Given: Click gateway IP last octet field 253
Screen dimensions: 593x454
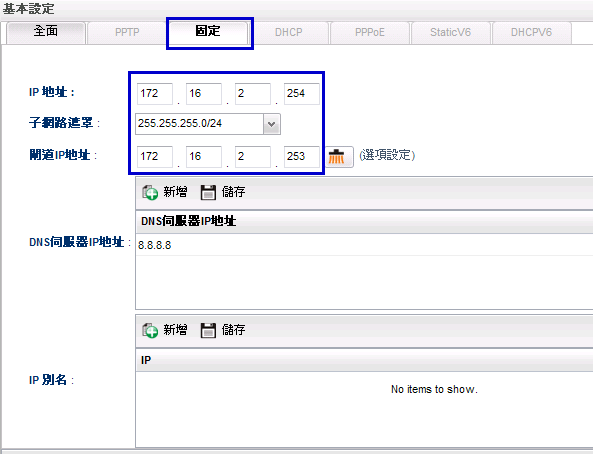Looking at the screenshot, I should [302, 157].
